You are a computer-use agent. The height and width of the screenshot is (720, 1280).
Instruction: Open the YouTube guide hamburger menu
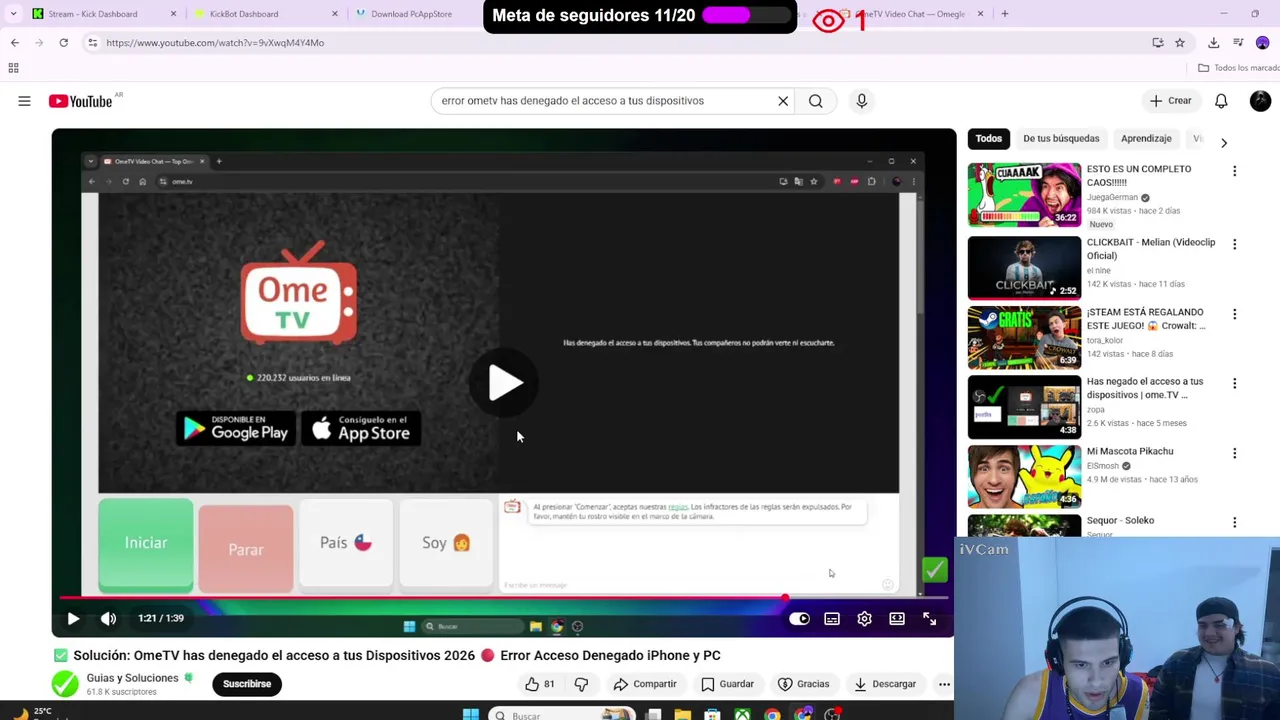pos(24,101)
